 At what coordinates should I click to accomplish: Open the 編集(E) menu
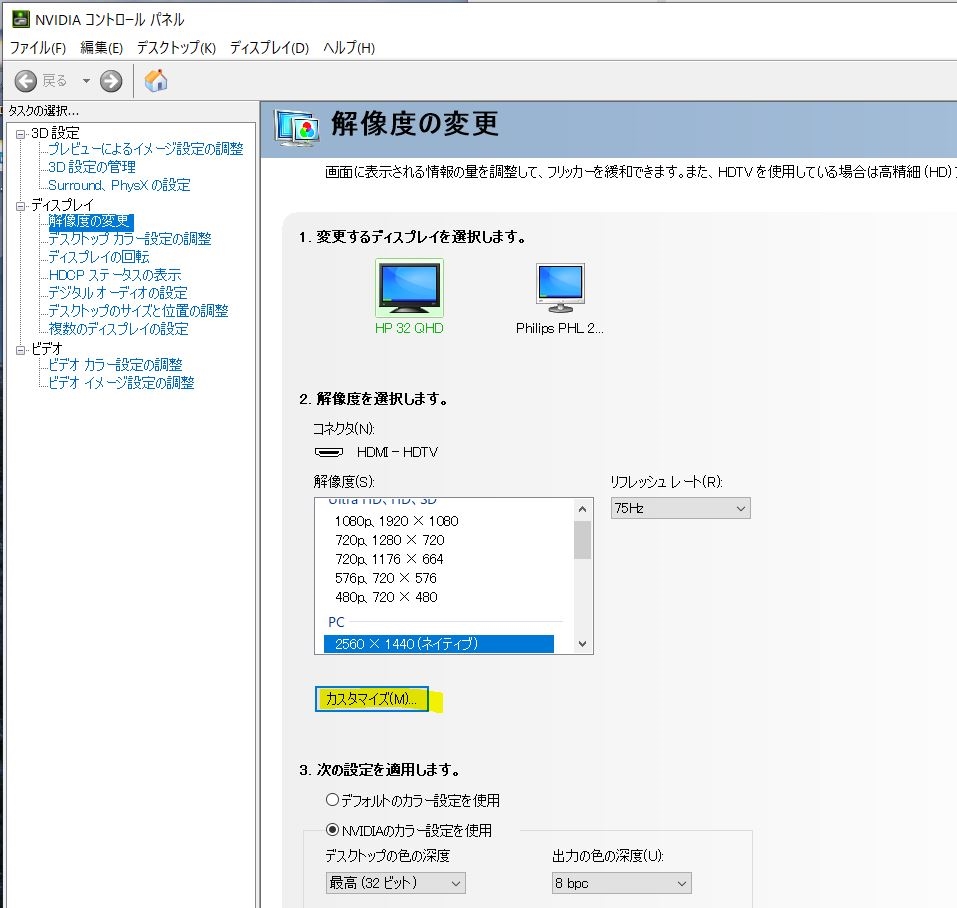click(101, 48)
